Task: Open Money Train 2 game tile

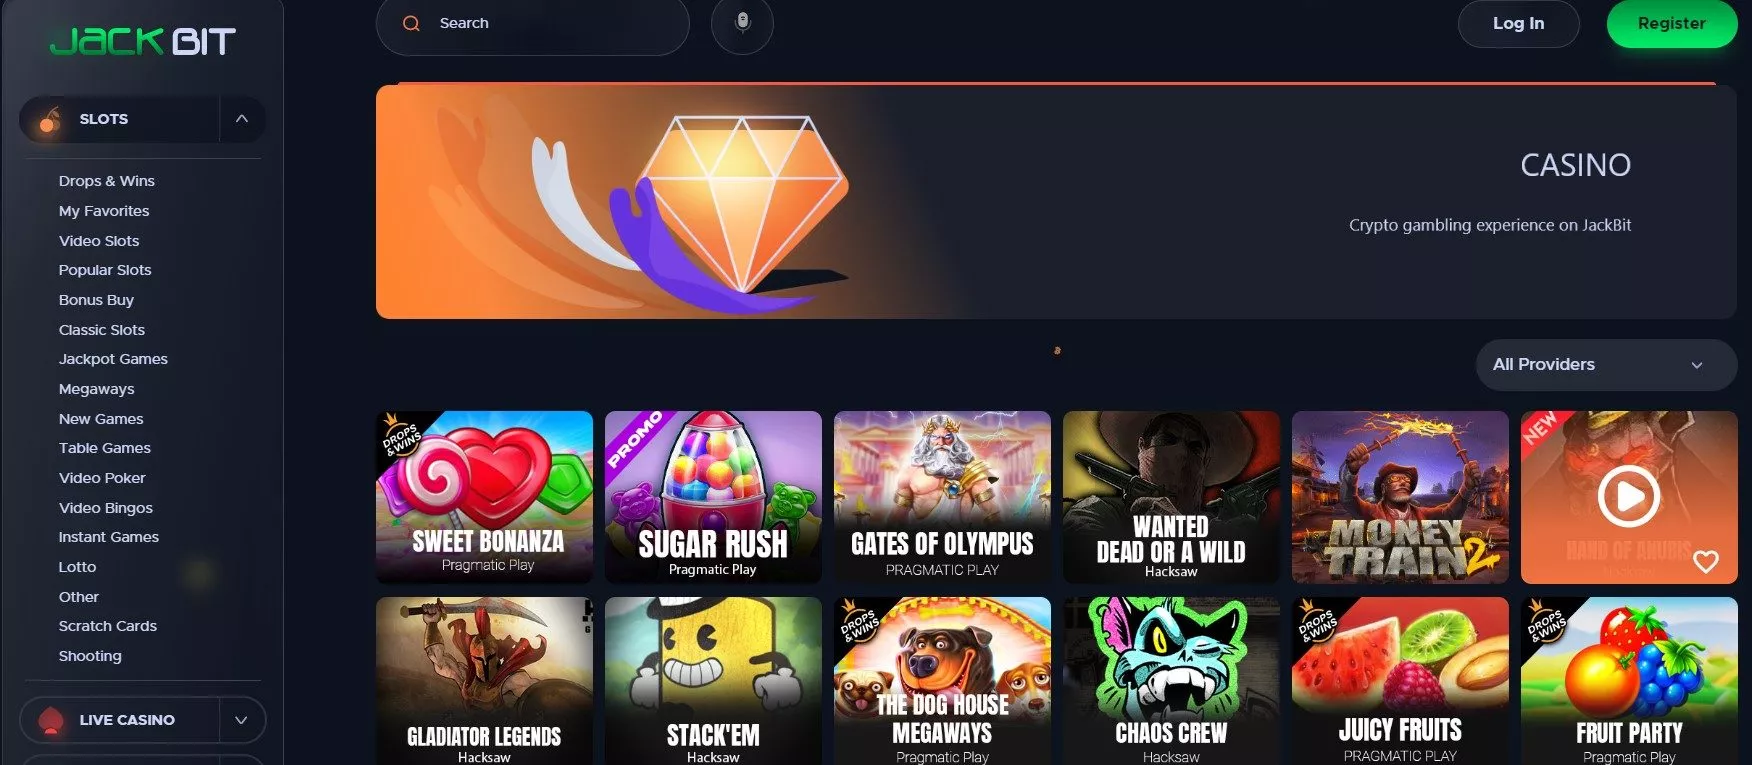Action: (x=1400, y=497)
